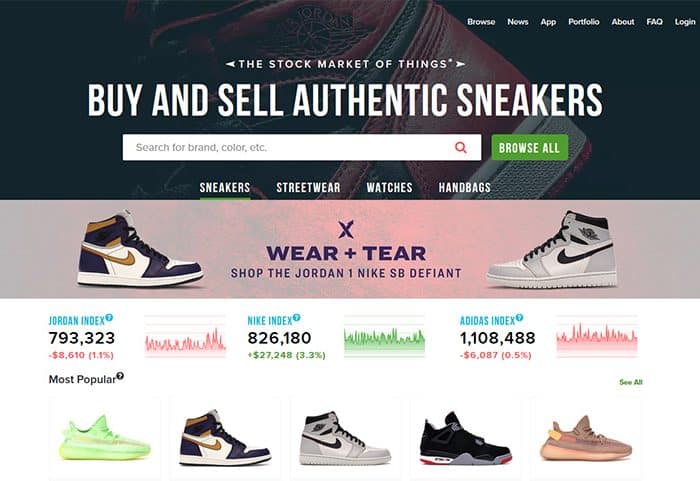
Task: Click the Browse All button
Action: (x=529, y=147)
